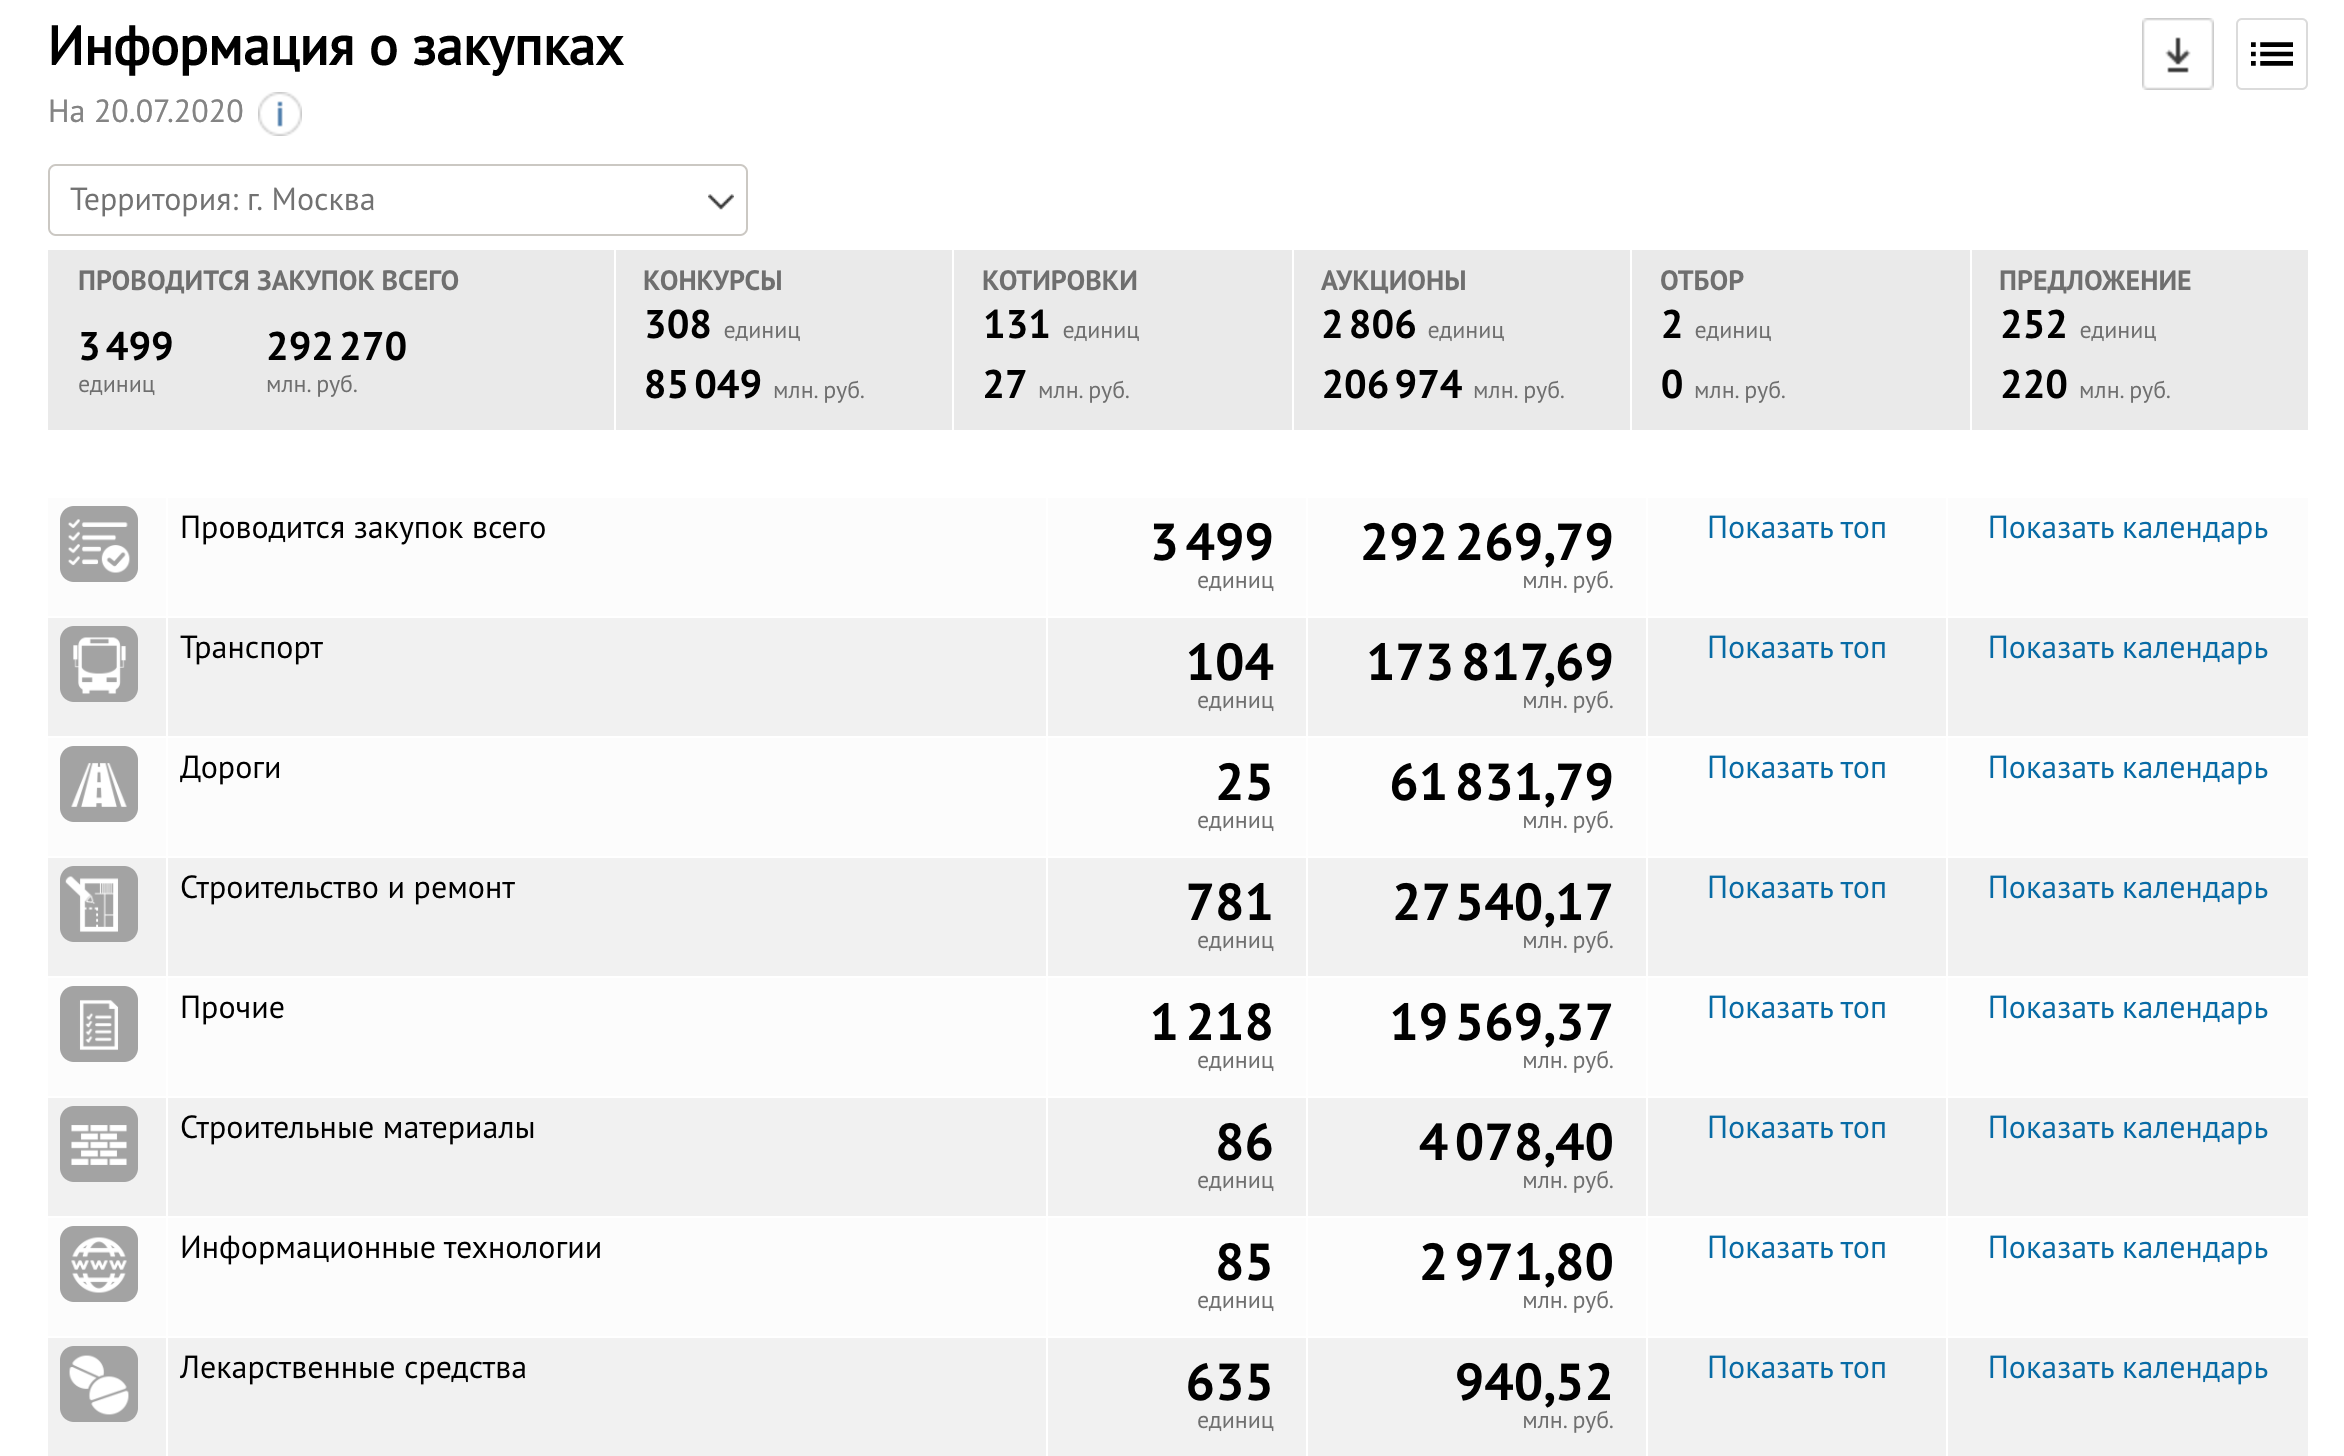Click the Information technologies www icon

99,1264
